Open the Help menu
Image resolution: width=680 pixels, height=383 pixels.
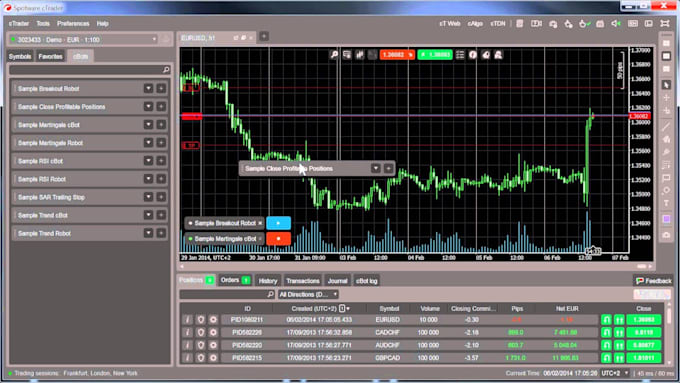102,24
